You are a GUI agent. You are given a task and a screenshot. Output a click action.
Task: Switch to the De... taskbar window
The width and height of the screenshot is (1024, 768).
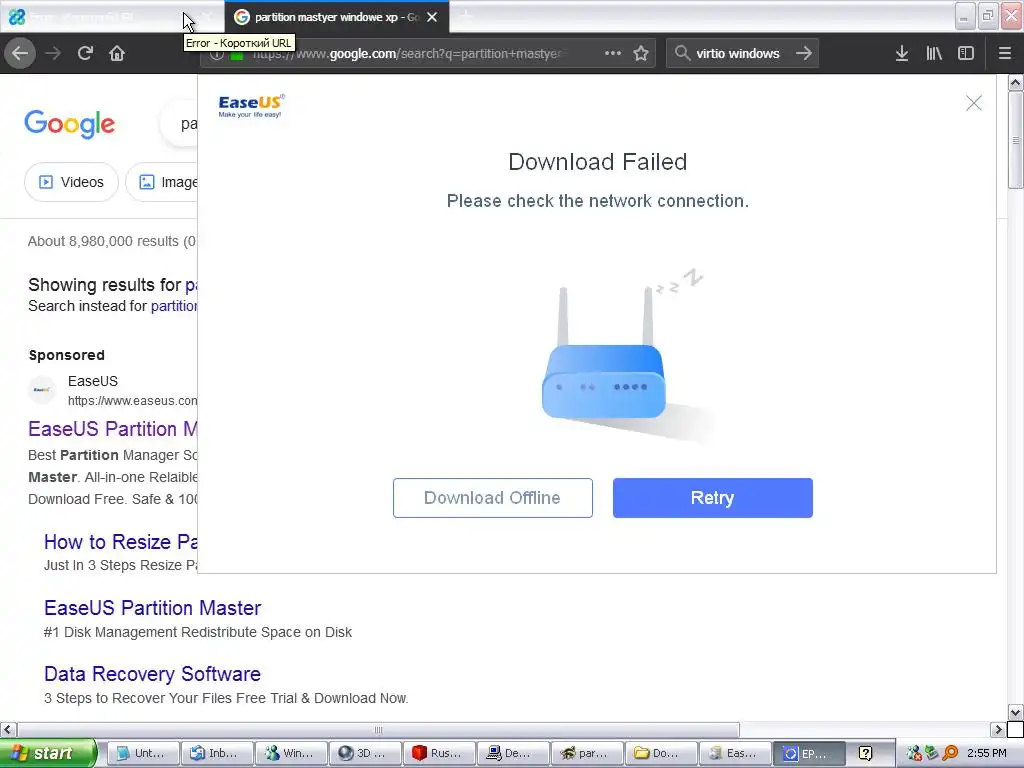coord(513,754)
